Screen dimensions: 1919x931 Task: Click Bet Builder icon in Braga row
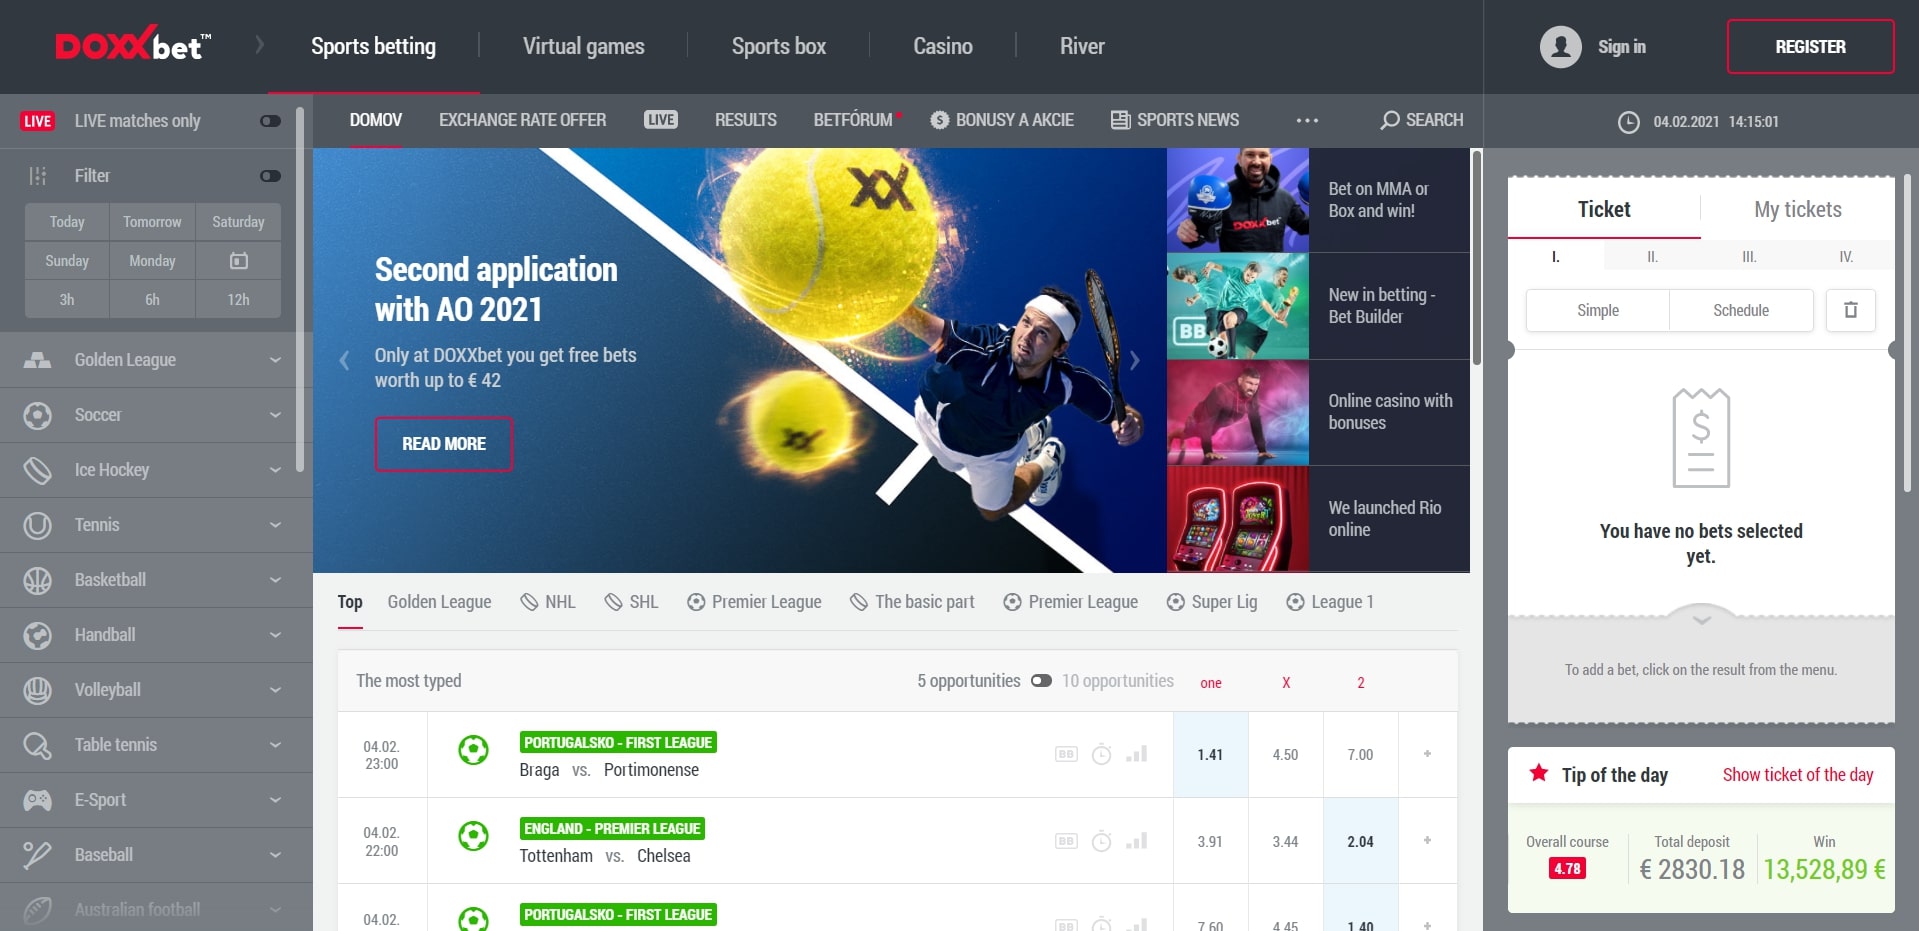coord(1066,754)
